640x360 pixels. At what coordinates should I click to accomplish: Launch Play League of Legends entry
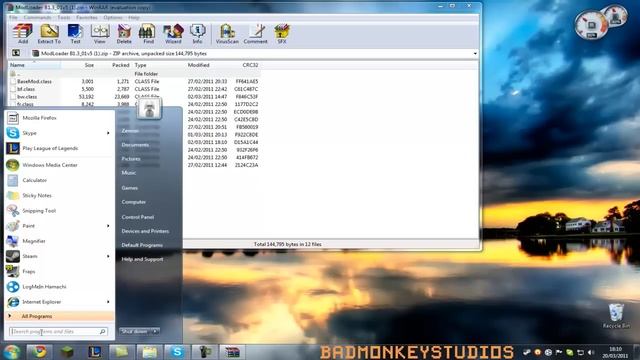coord(59,148)
